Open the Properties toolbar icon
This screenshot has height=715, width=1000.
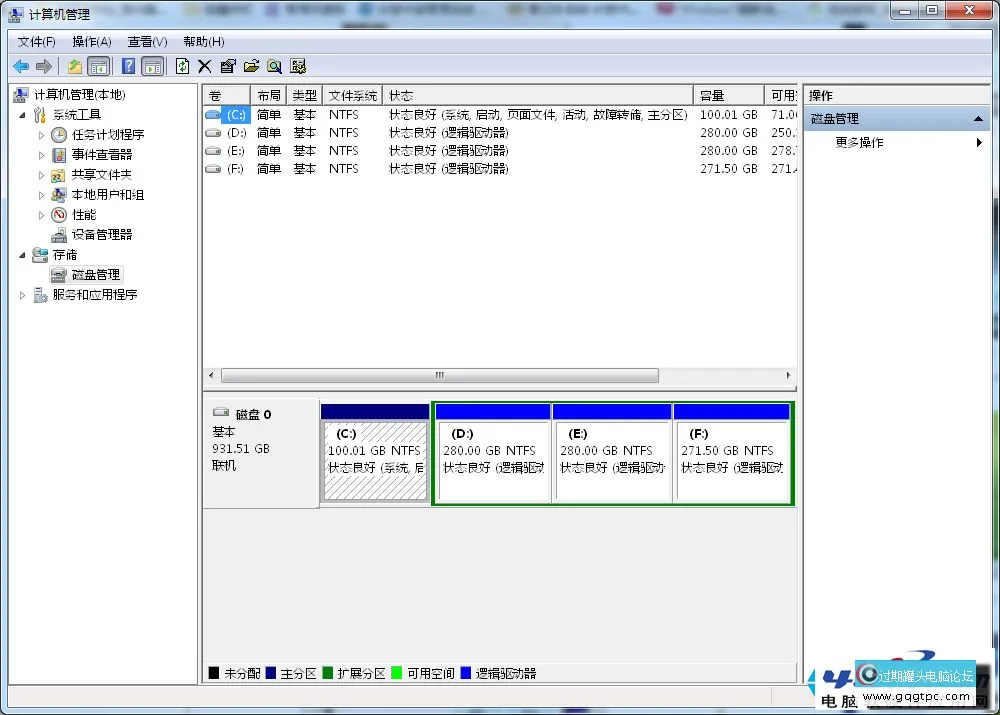pyautogui.click(x=227, y=66)
